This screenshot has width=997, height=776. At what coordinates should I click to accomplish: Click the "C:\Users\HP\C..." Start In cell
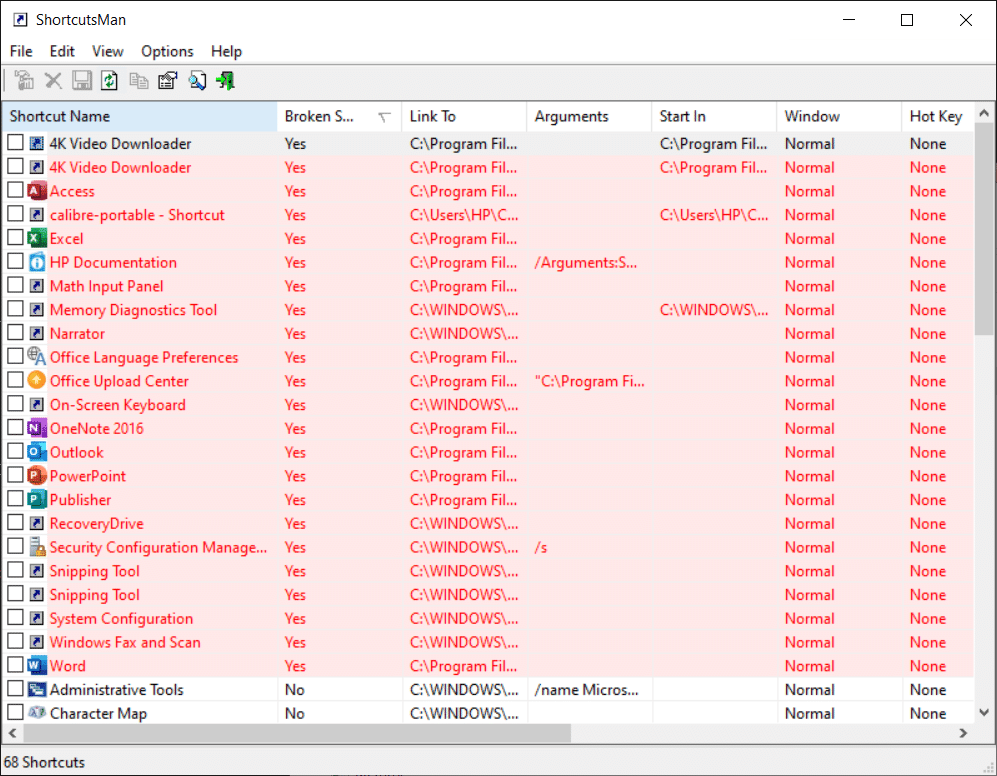click(x=714, y=215)
